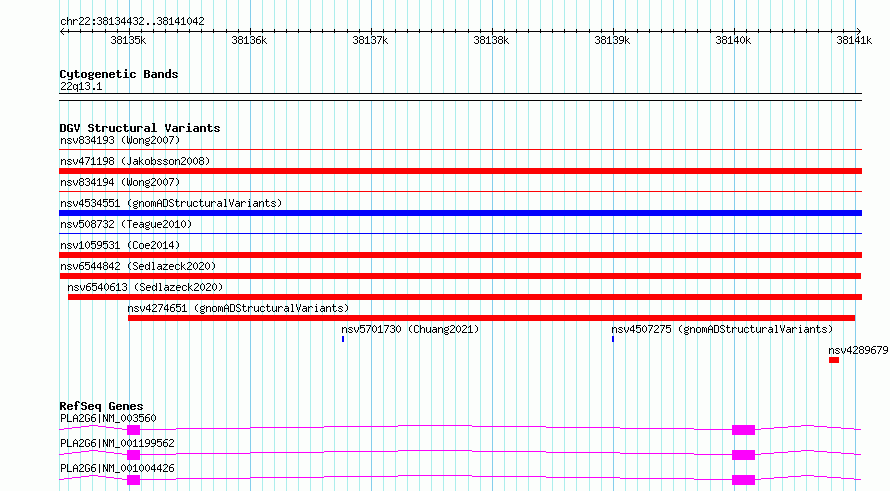Click the 38140k ruler tick label
This screenshot has height=491, width=890.
tap(733, 40)
